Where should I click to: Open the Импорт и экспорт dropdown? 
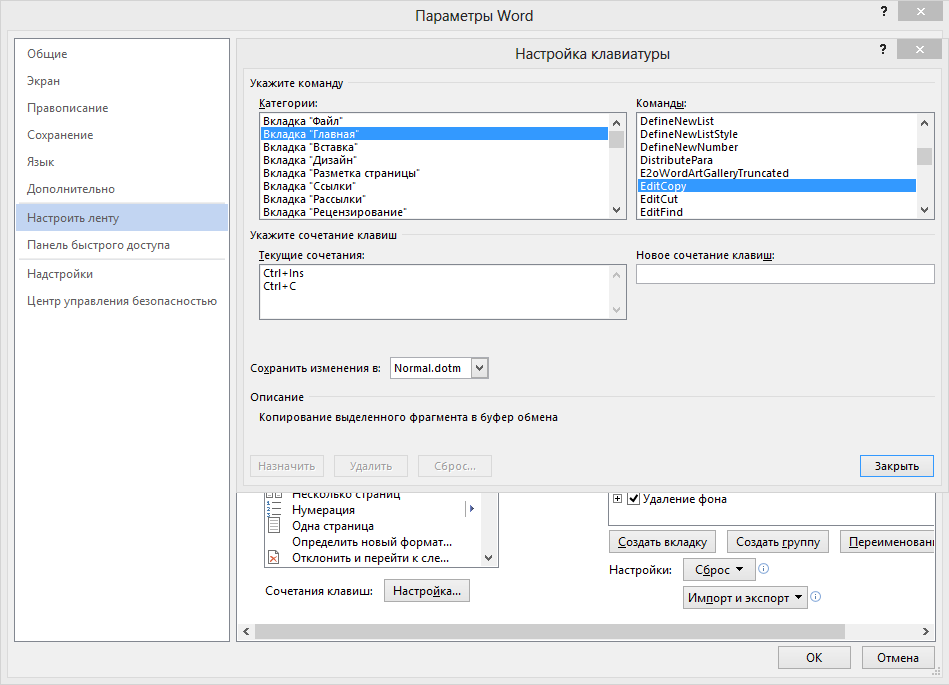(x=745, y=598)
